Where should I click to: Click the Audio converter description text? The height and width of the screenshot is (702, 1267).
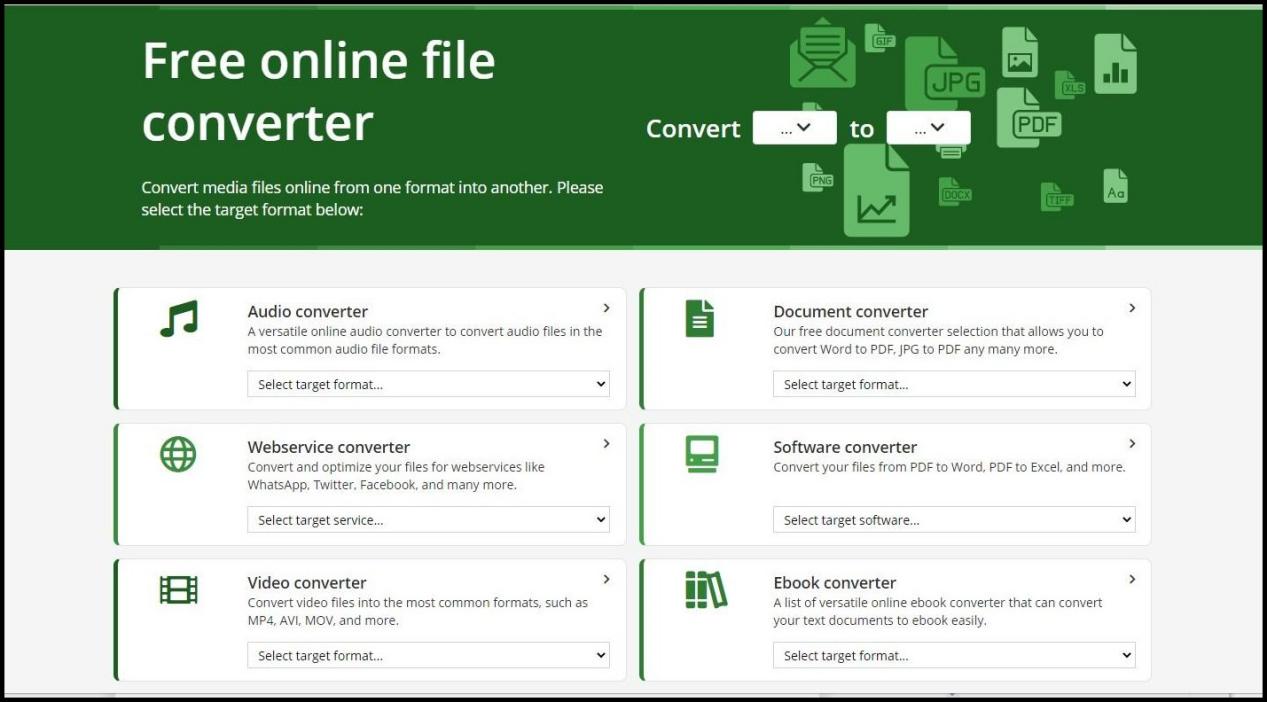pos(425,340)
